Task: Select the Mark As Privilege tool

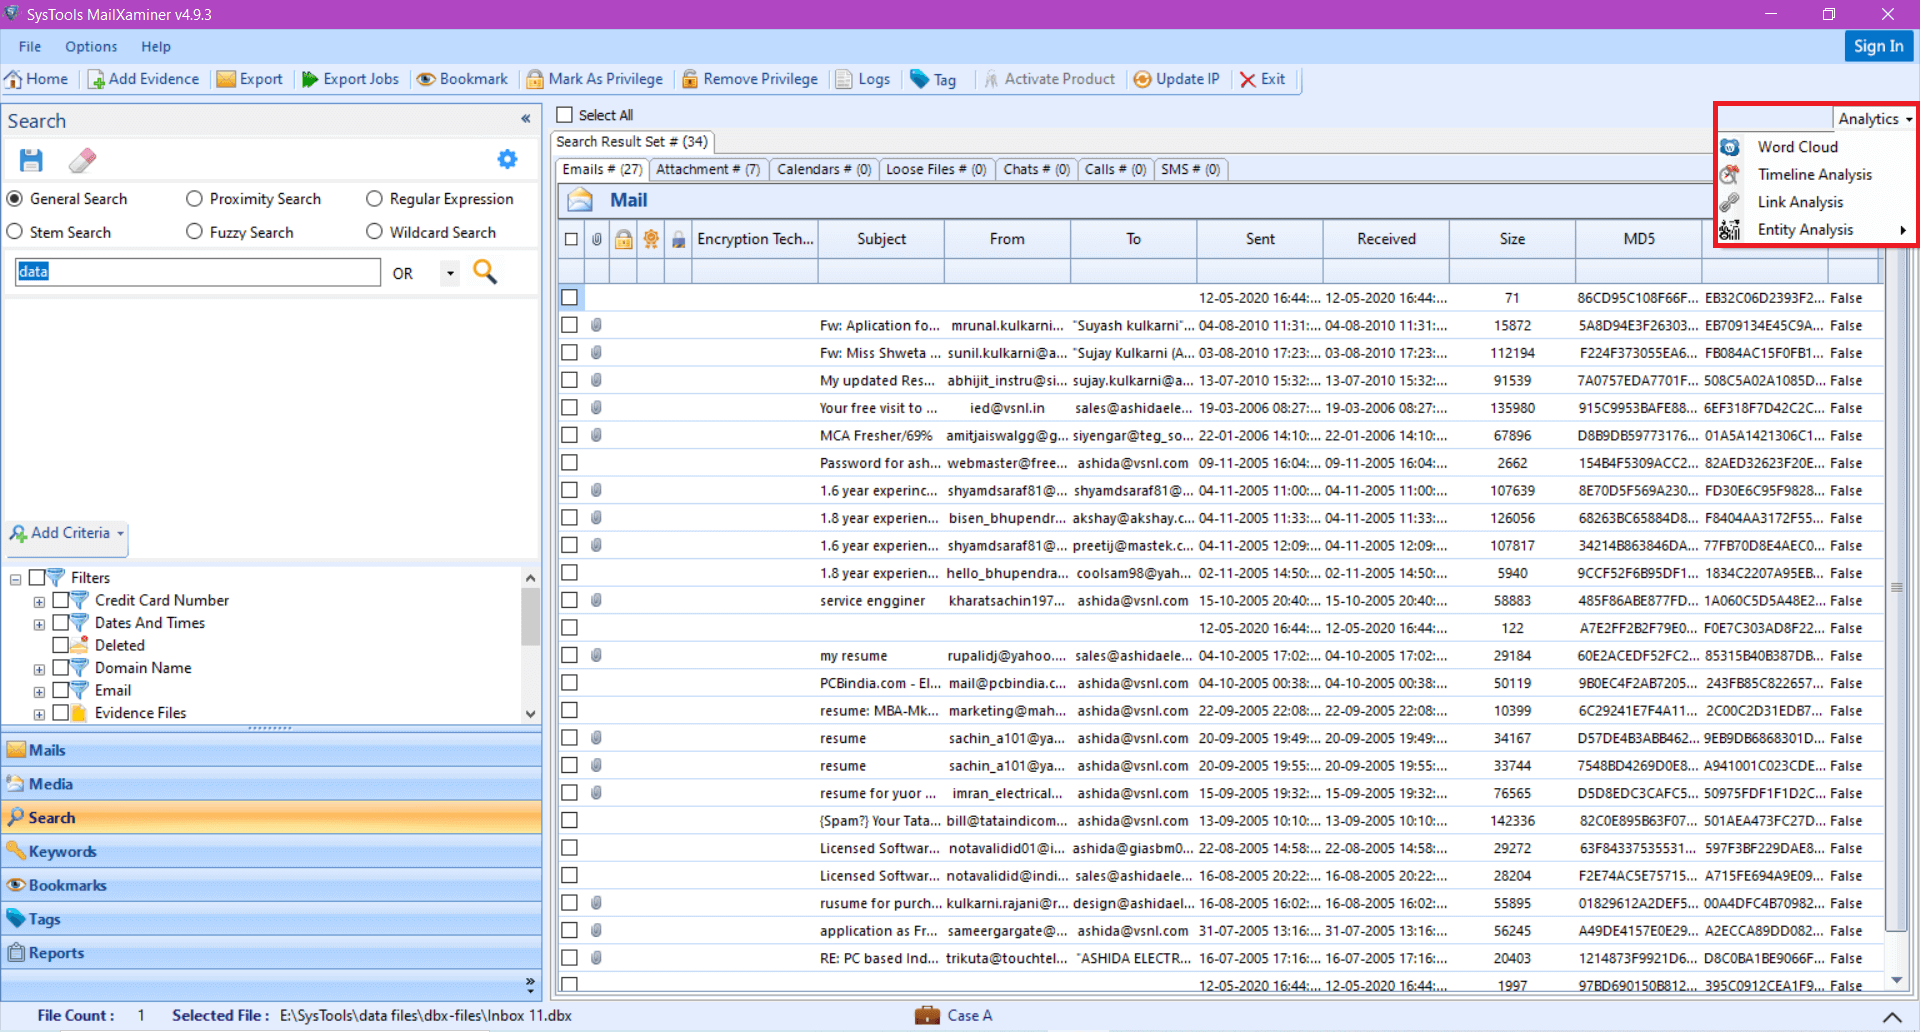Action: coord(594,79)
